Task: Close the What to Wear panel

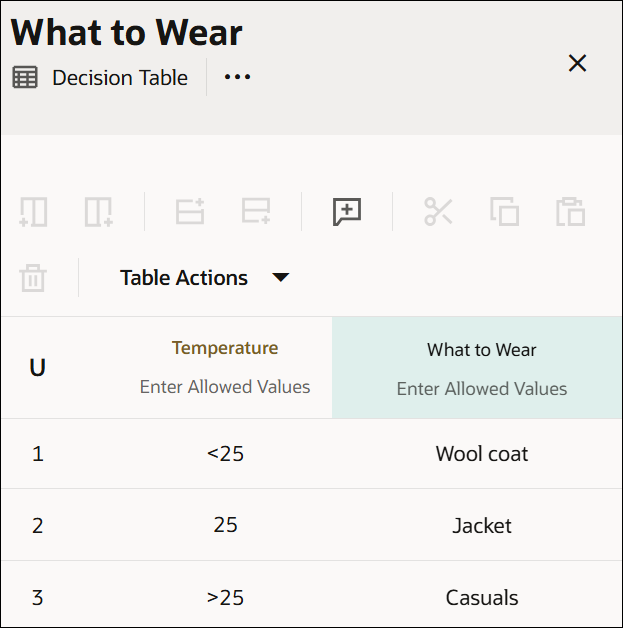Action: tap(577, 63)
